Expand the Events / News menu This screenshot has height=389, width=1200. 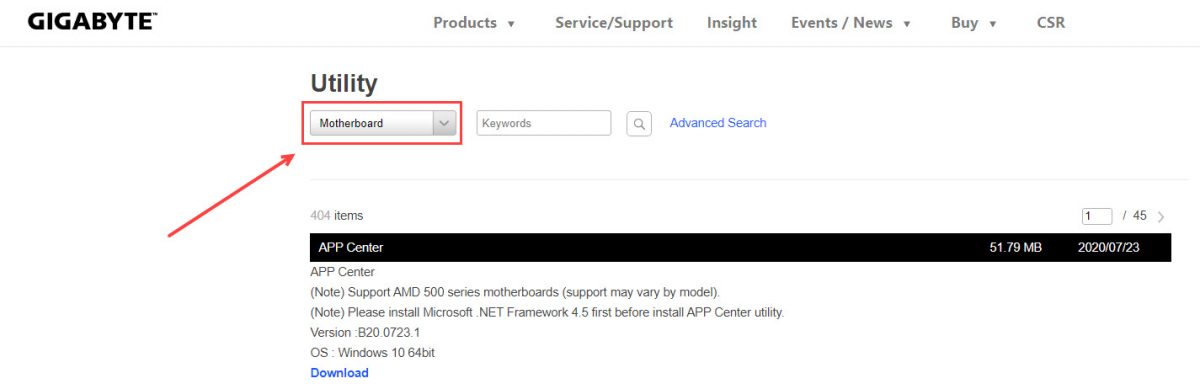851,22
